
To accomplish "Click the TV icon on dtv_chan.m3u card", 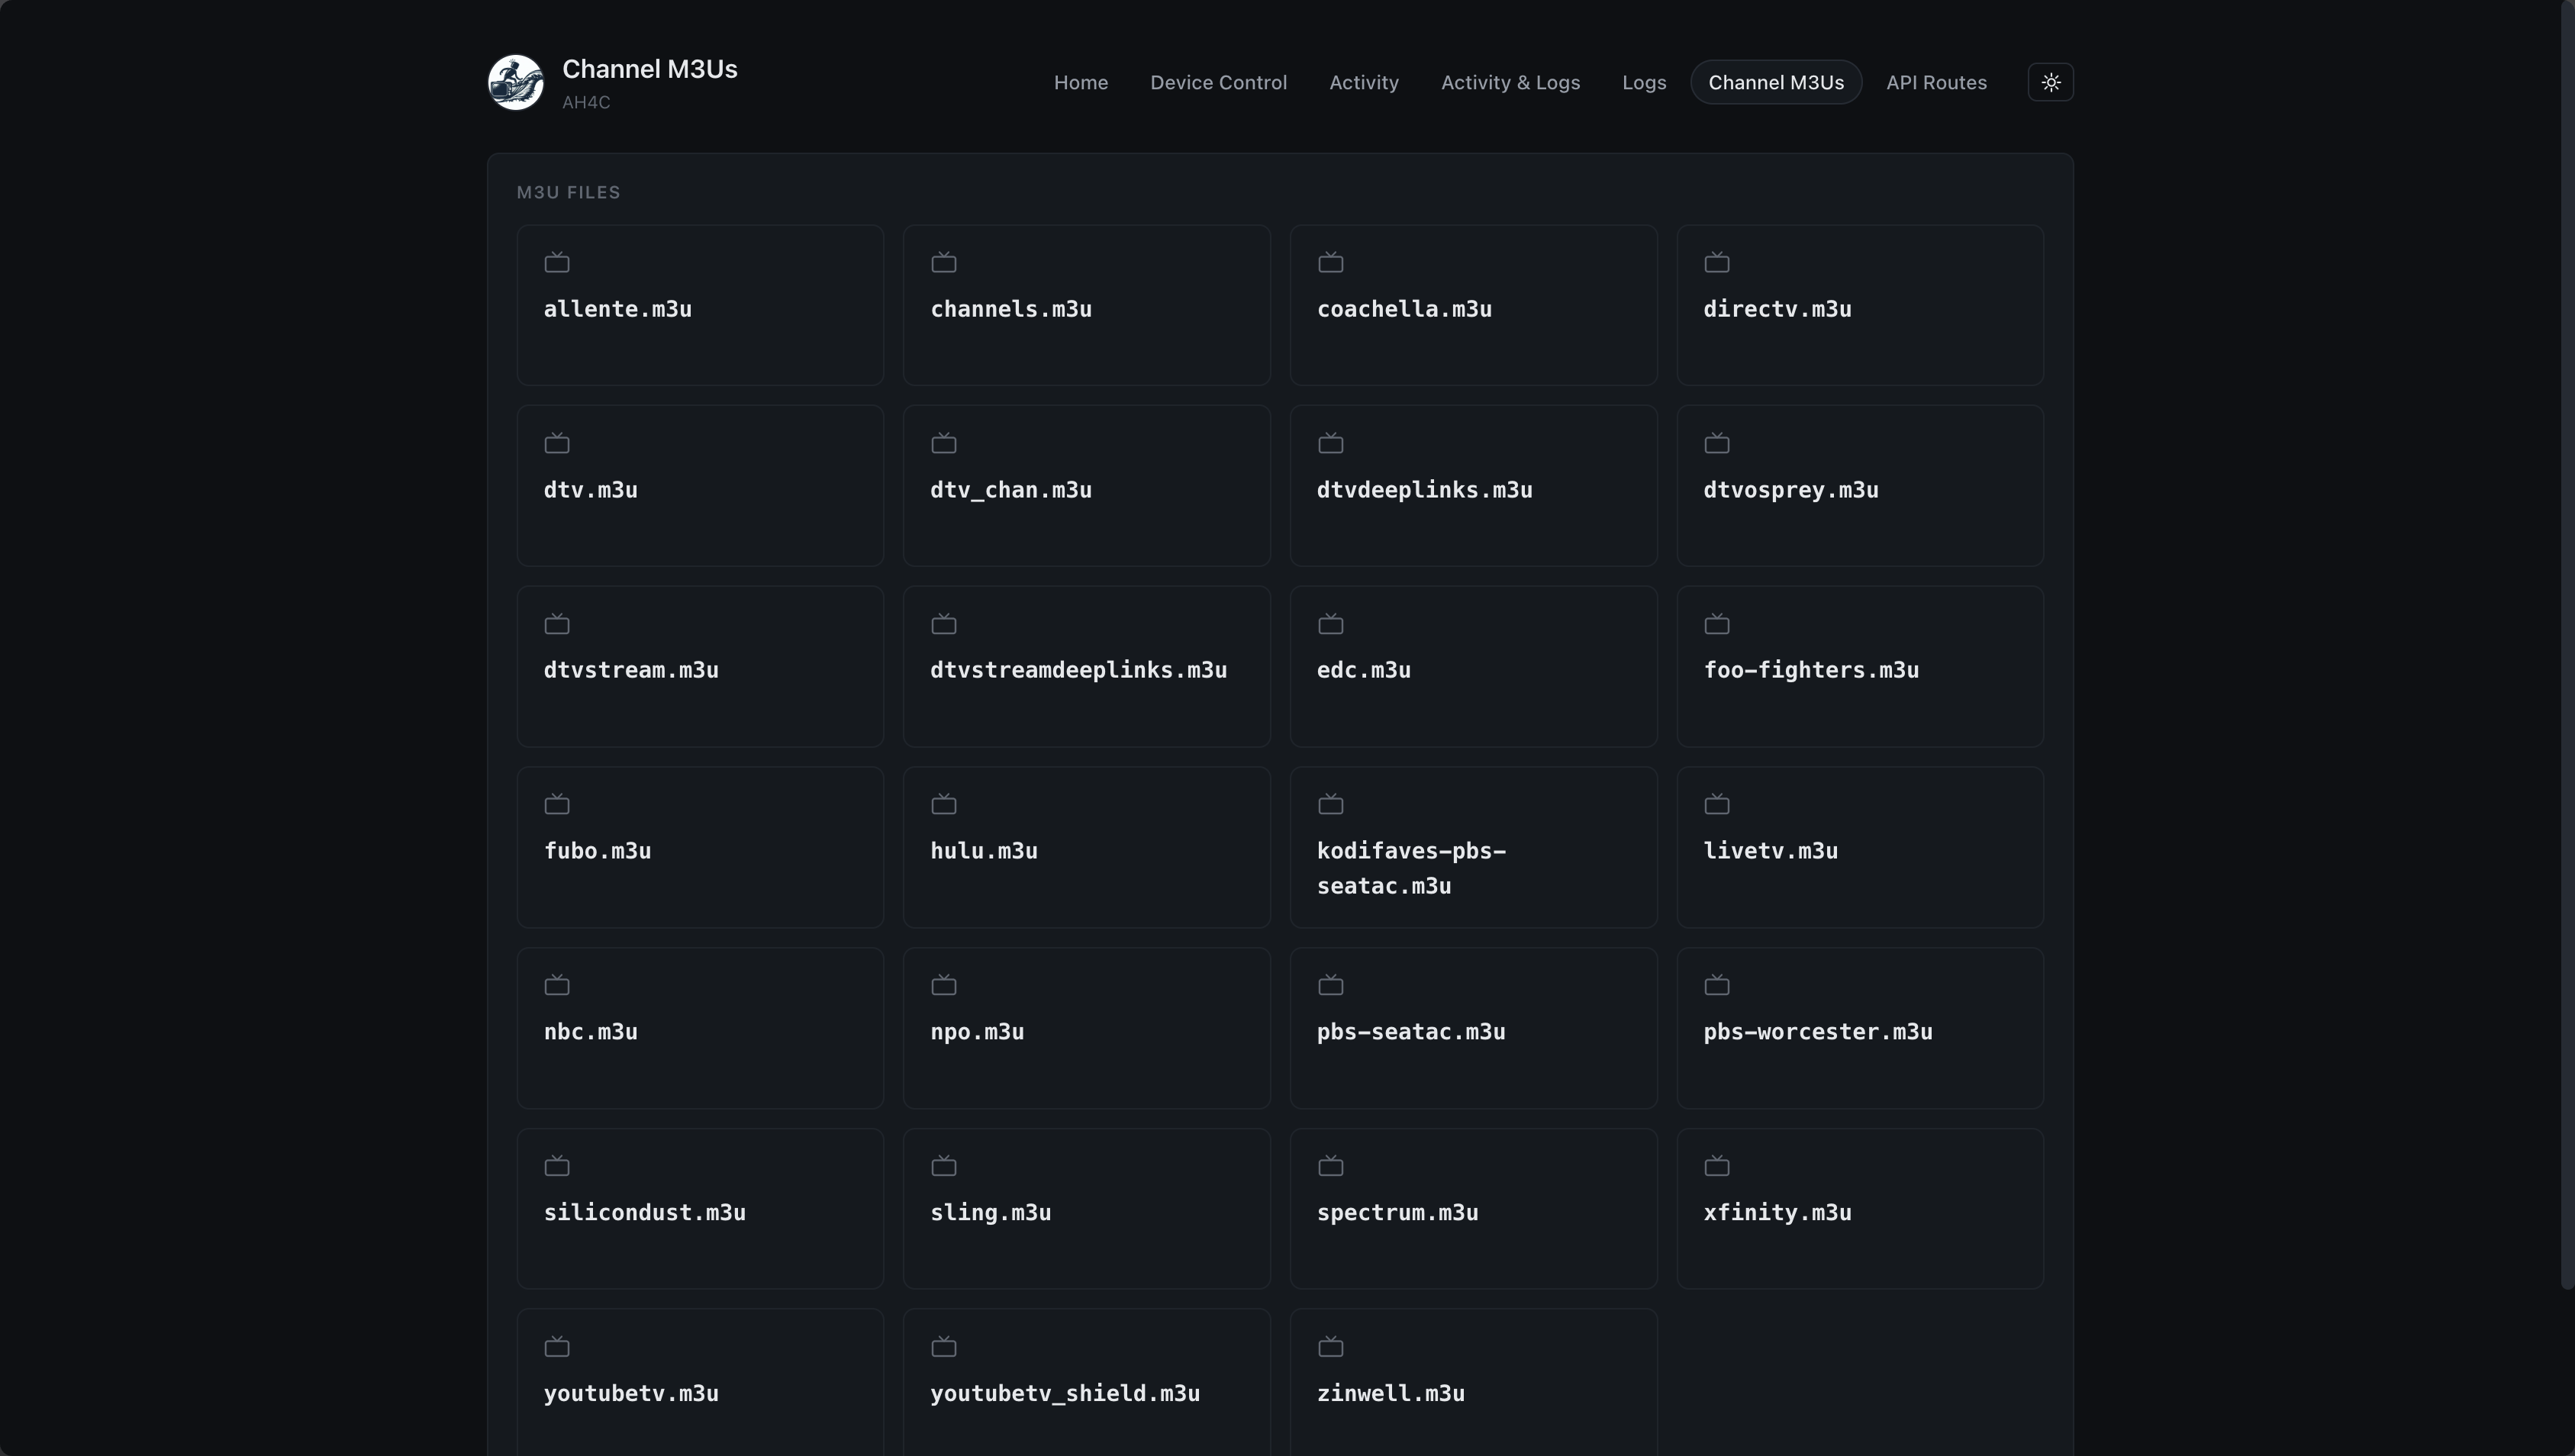I will 944,443.
